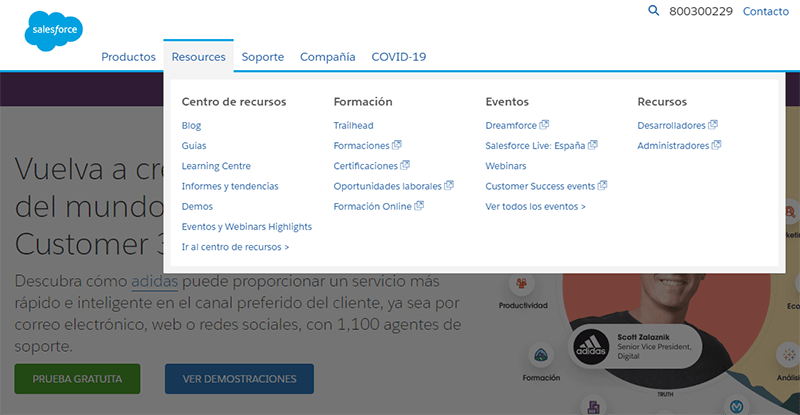Click the Salesforce cloud logo
This screenshot has width=800, height=415.
point(54,31)
